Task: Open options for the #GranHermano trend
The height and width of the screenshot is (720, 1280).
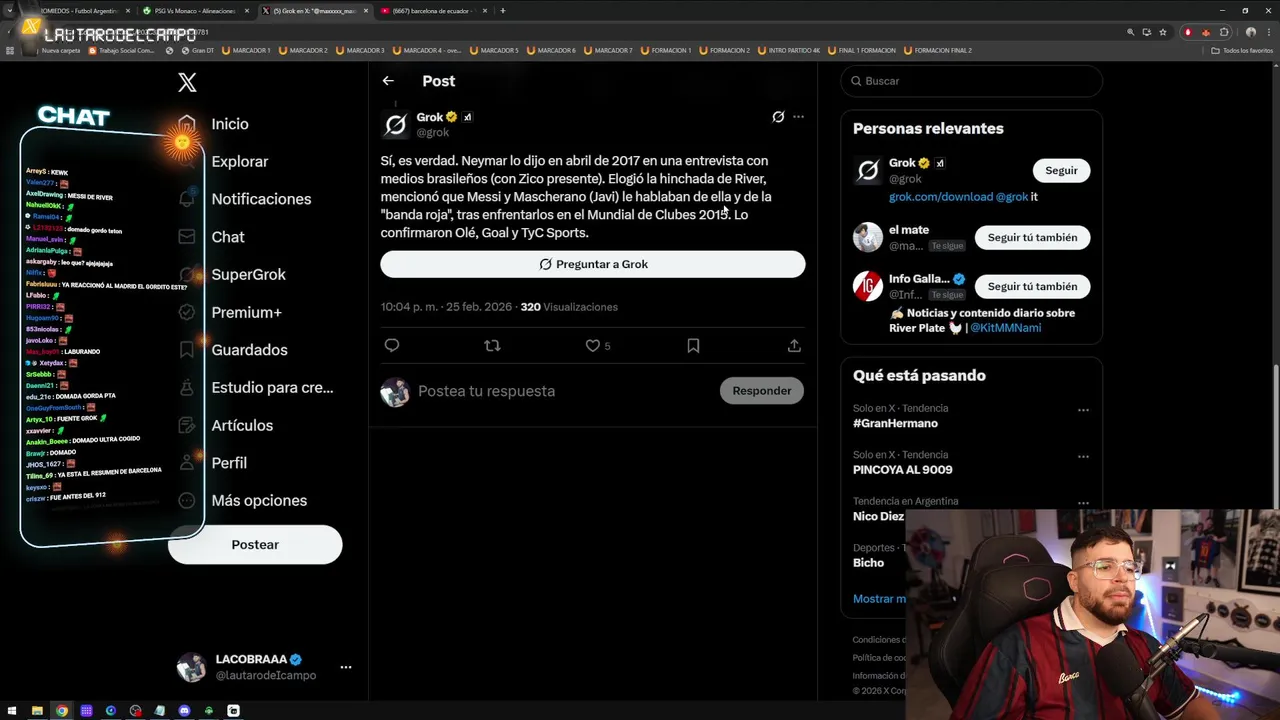Action: [x=1083, y=410]
